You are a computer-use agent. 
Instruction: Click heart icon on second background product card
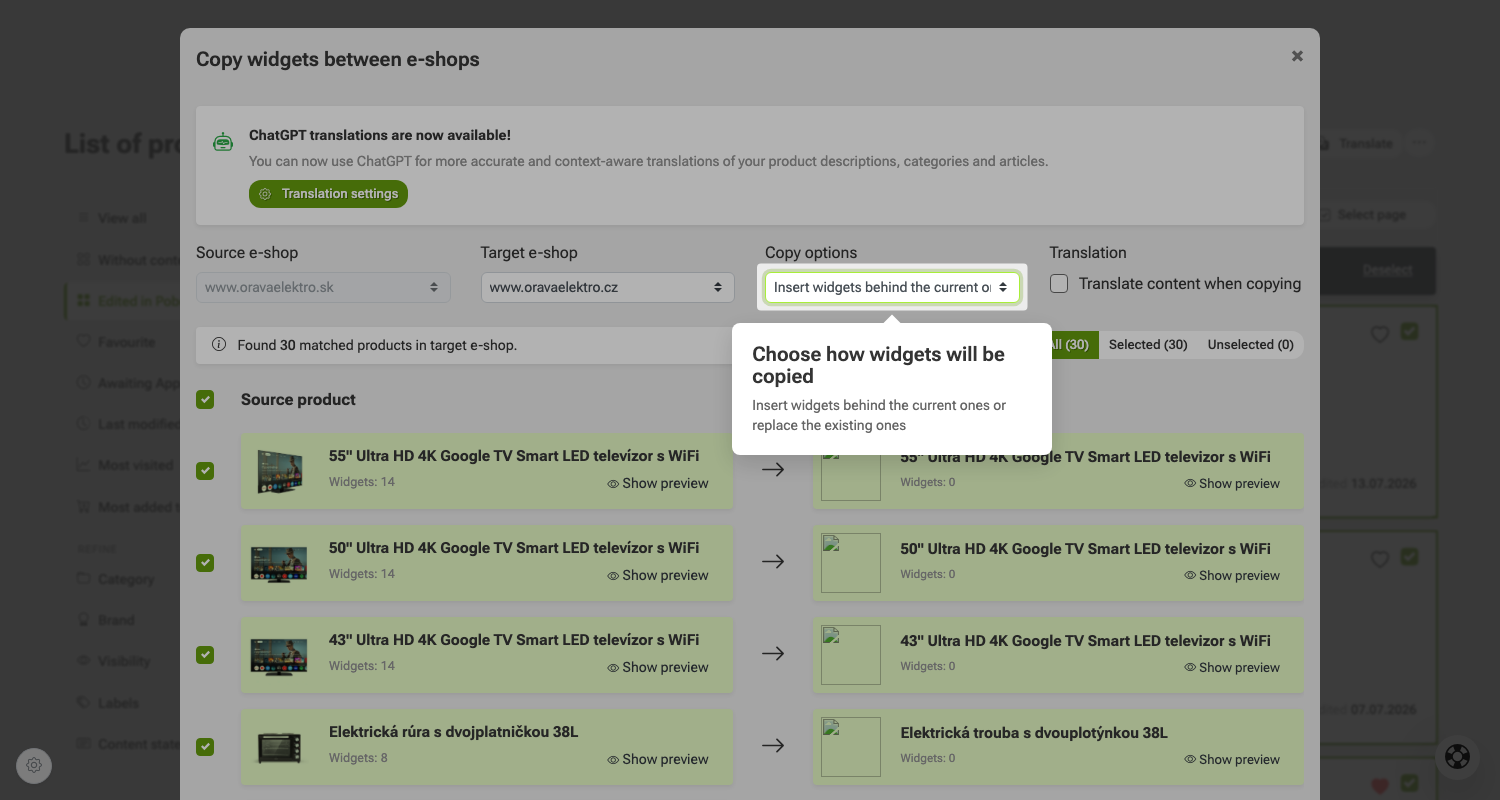(1380, 559)
